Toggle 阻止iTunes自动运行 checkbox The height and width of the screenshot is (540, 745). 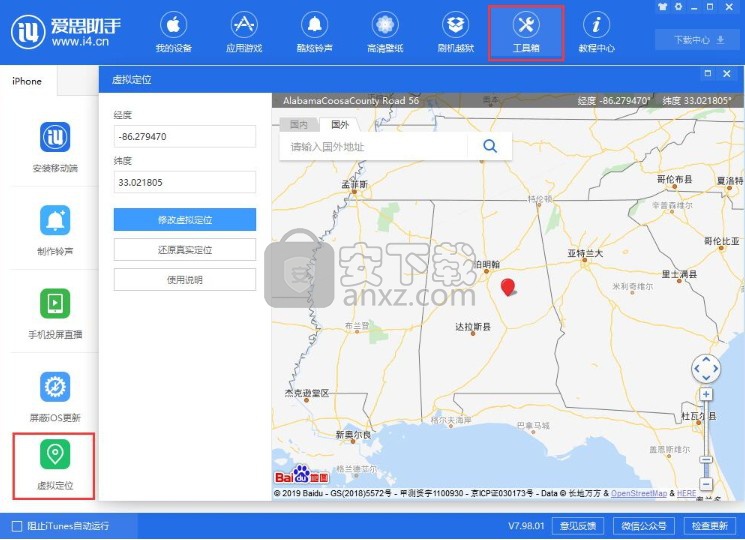click(17, 526)
